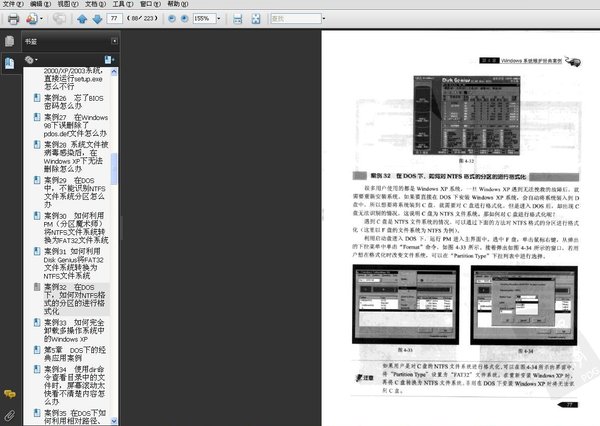Select bookmark 案例30 about PM 分区魔术师
The image size is (600, 426).
click(76, 228)
